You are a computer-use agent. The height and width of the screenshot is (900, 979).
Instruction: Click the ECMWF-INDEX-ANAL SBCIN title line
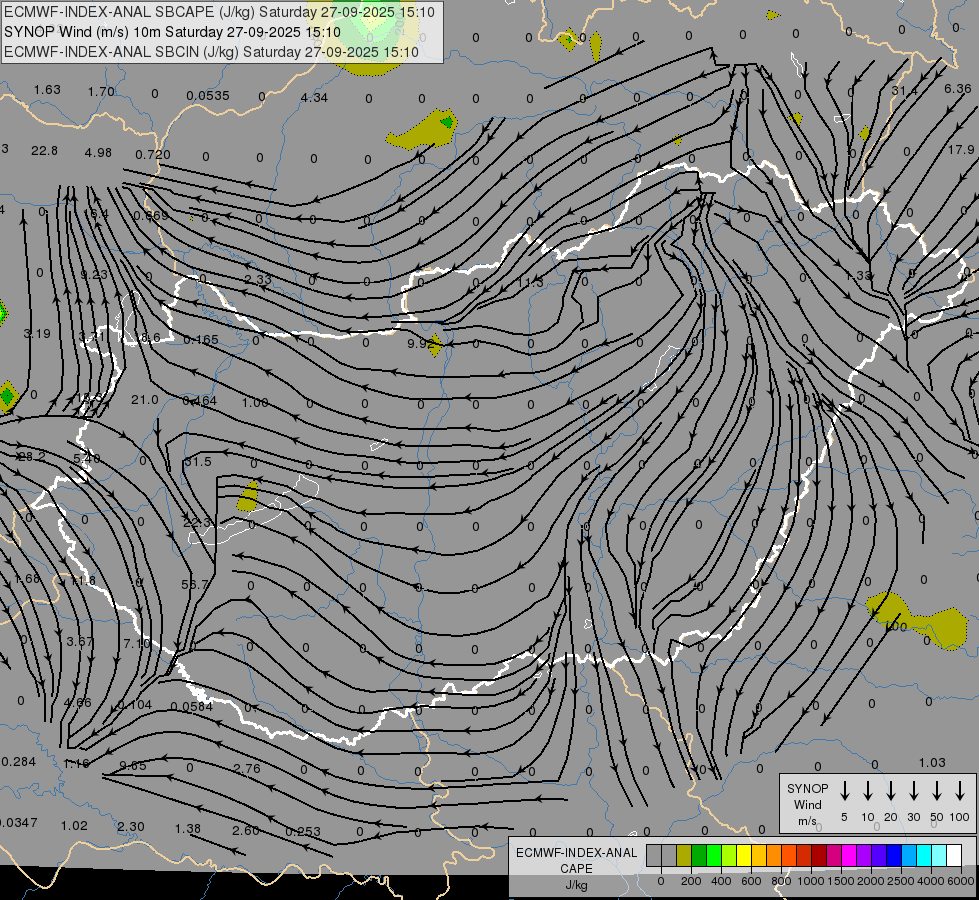click(x=211, y=52)
